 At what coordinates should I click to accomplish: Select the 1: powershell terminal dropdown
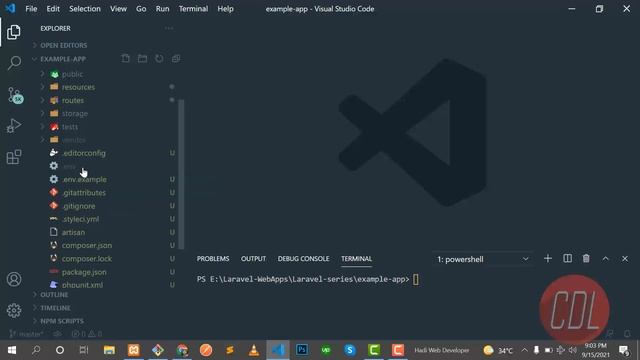pos(482,259)
